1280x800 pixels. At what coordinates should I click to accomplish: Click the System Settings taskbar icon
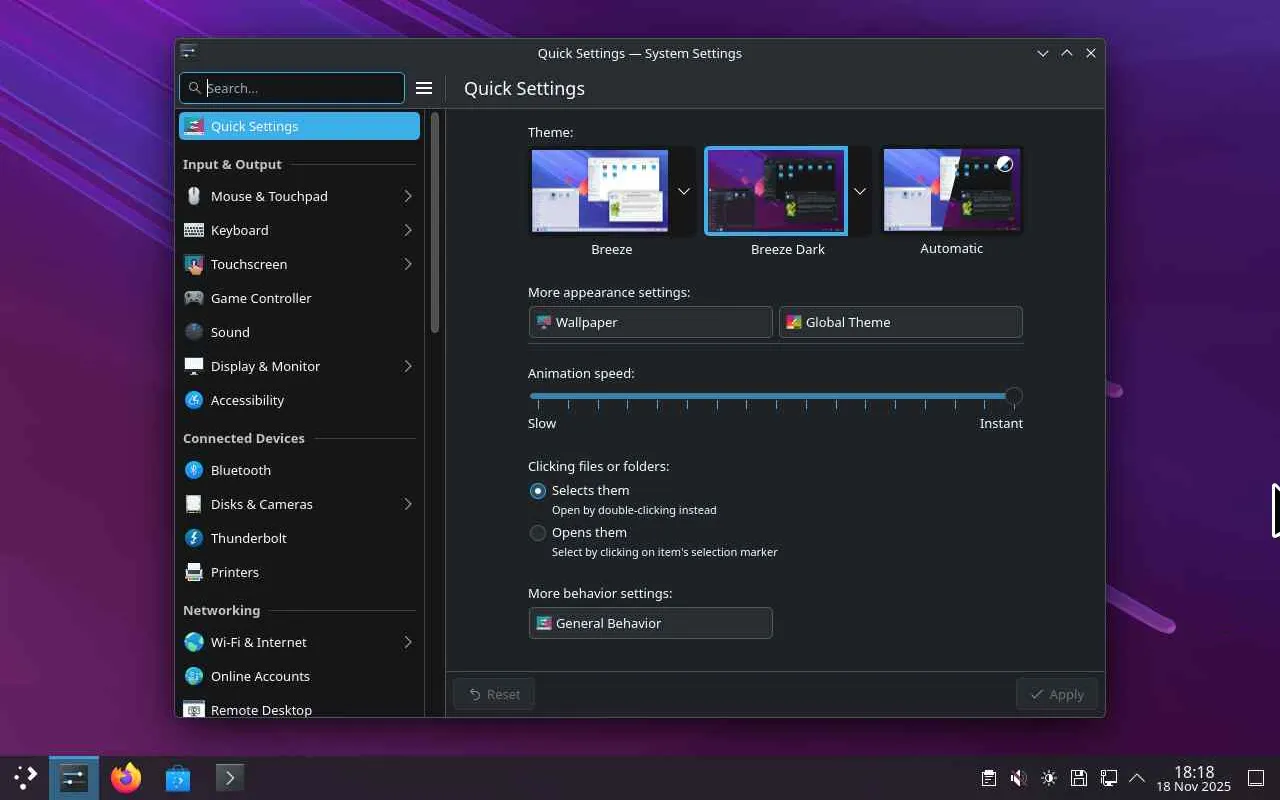[74, 777]
